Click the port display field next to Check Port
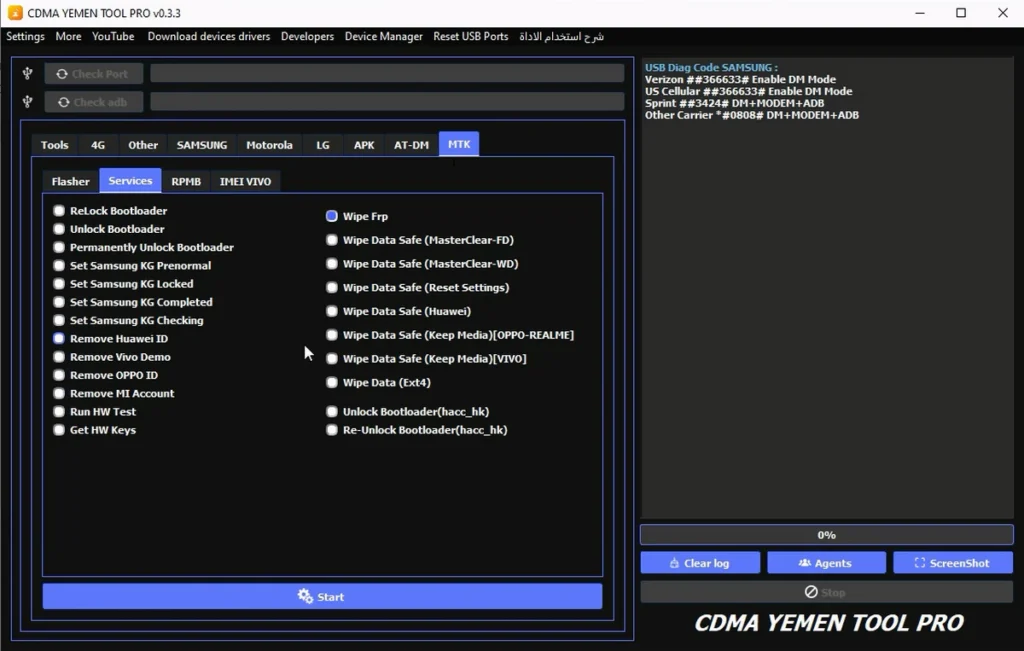Viewport: 1024px width, 651px height. click(387, 74)
